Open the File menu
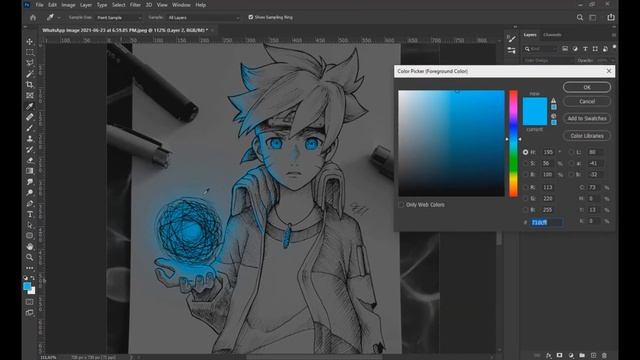This screenshot has width=640, height=360. [39, 5]
